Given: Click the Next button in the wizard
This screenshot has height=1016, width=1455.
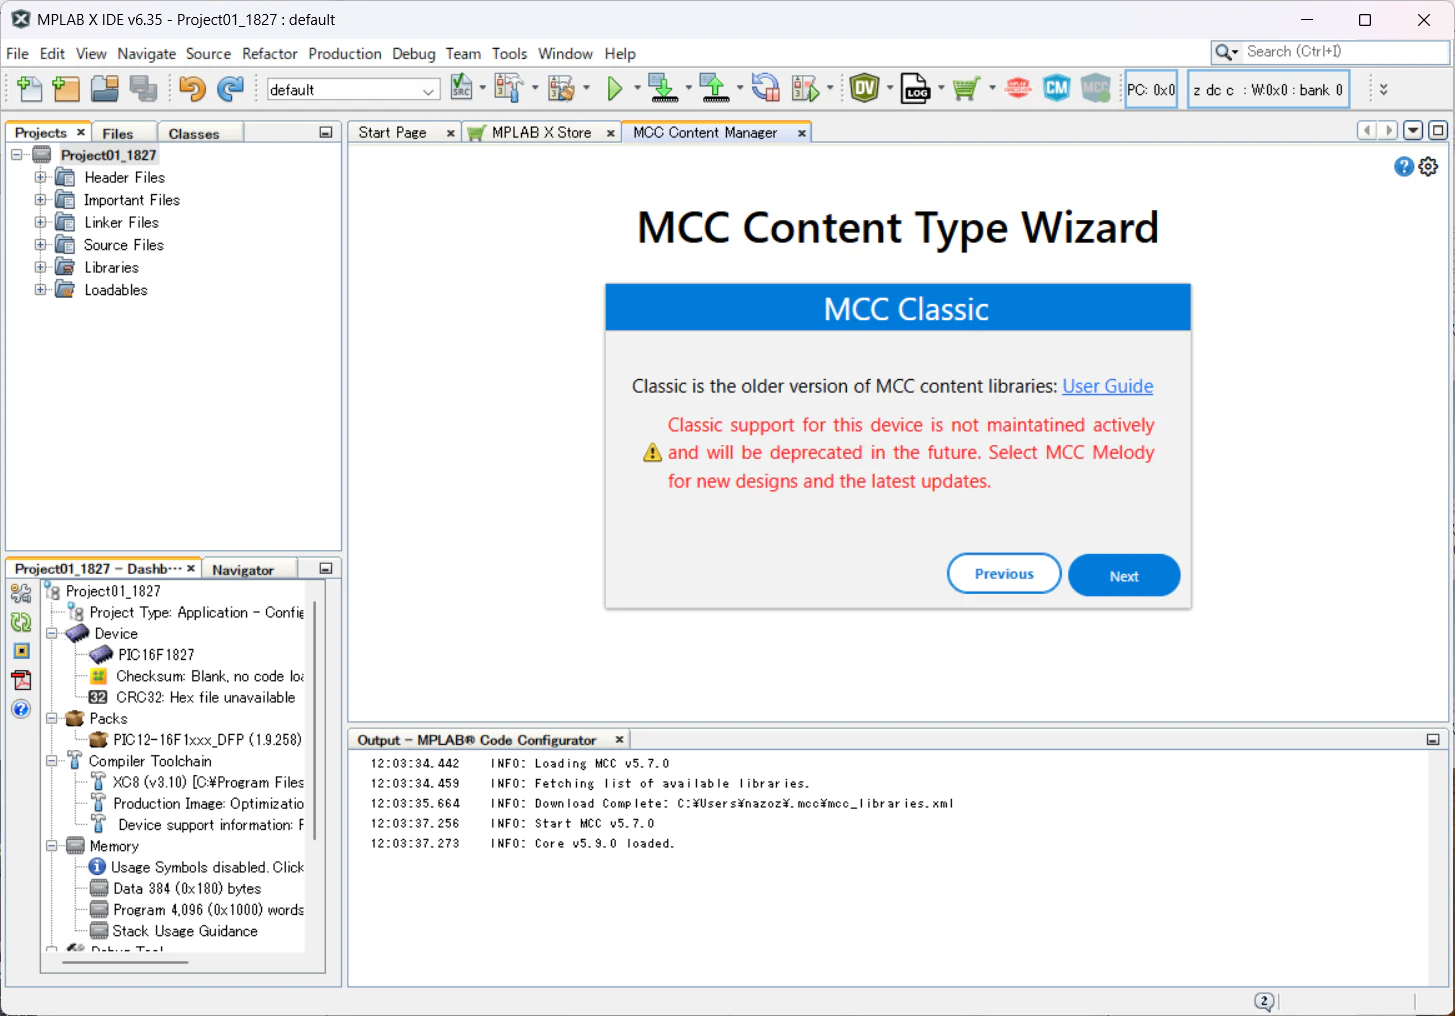Looking at the screenshot, I should pos(1124,575).
